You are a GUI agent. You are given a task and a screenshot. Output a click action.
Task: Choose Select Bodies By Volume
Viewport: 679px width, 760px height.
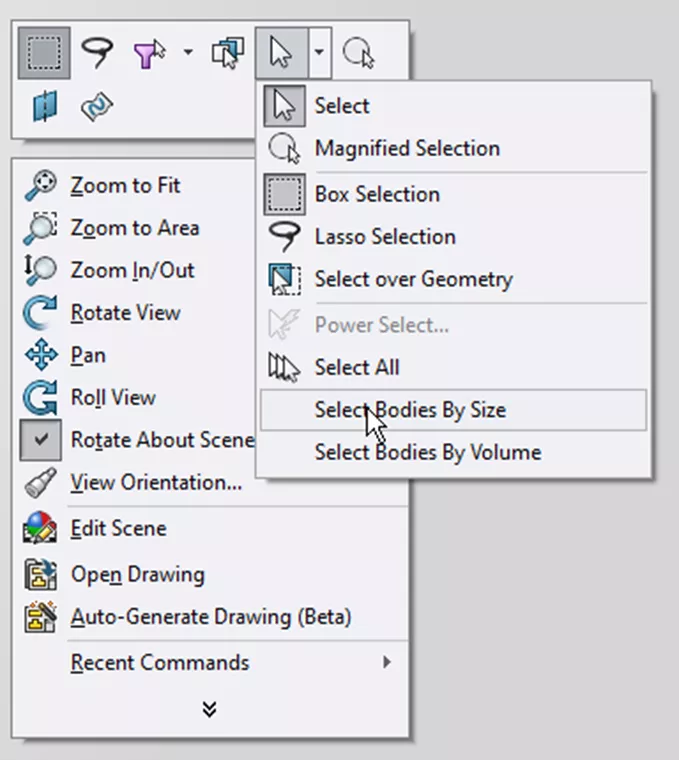tap(427, 452)
